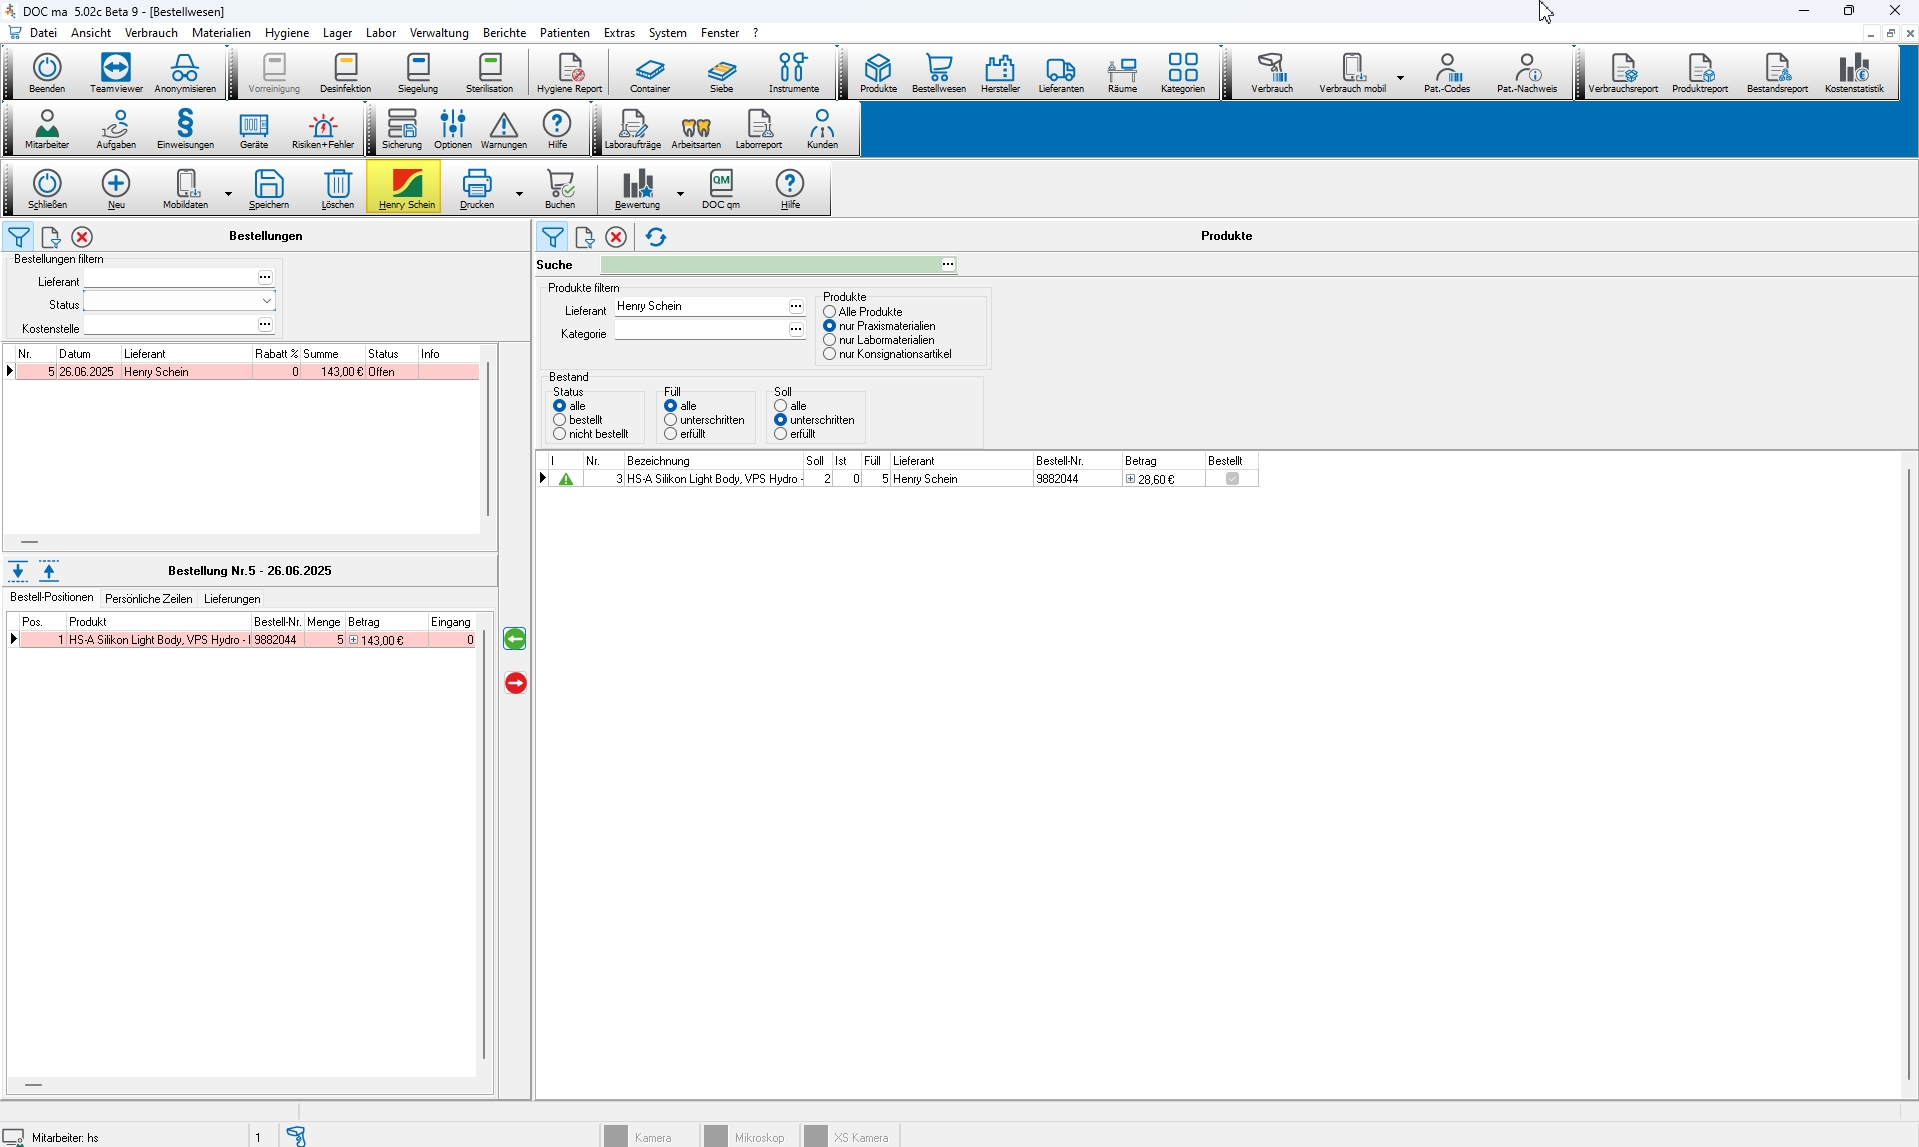
Task: Open Desinfektion module
Action: (x=345, y=73)
